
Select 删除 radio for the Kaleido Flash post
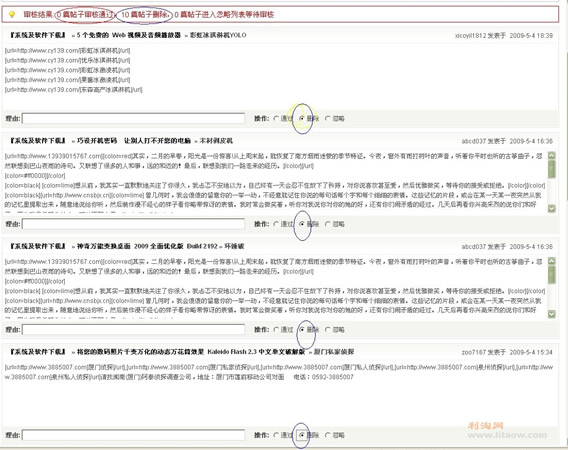(302, 435)
